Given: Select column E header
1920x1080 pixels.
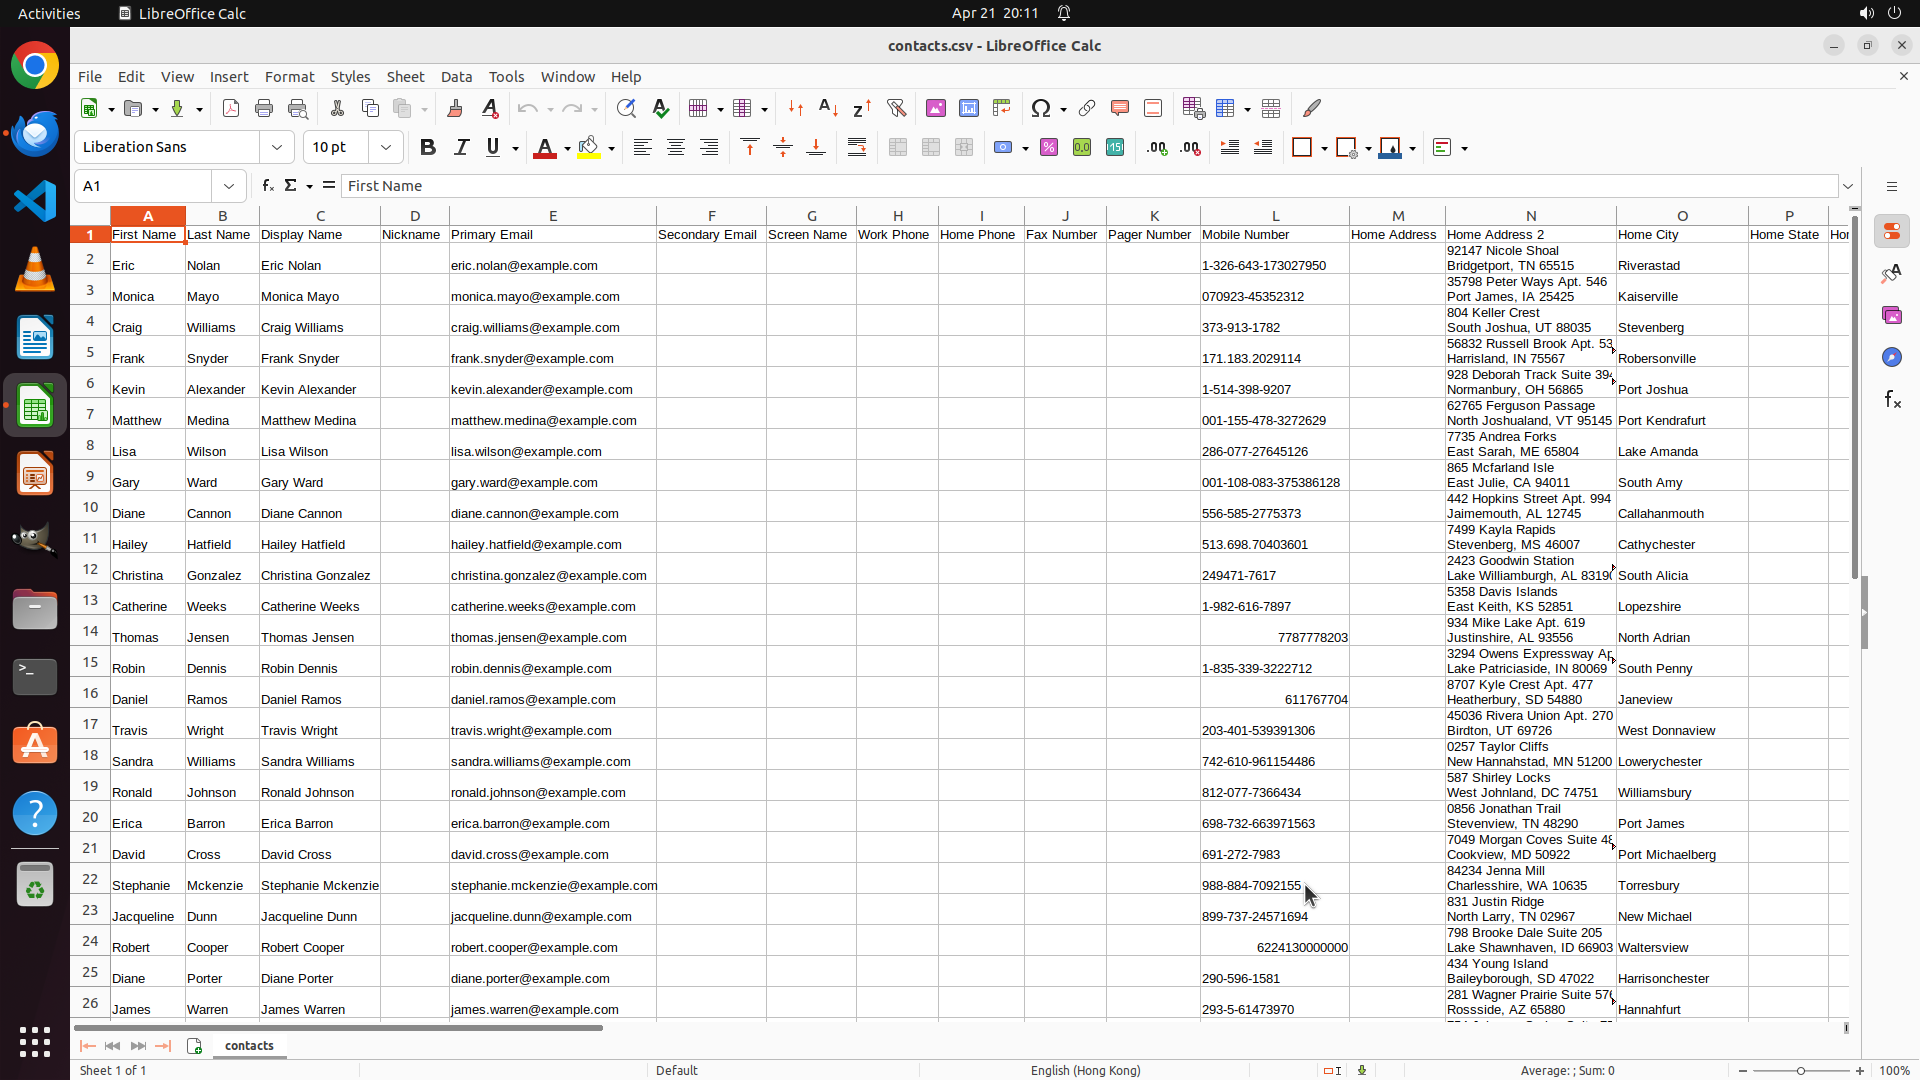Looking at the screenshot, I should pos(552,216).
